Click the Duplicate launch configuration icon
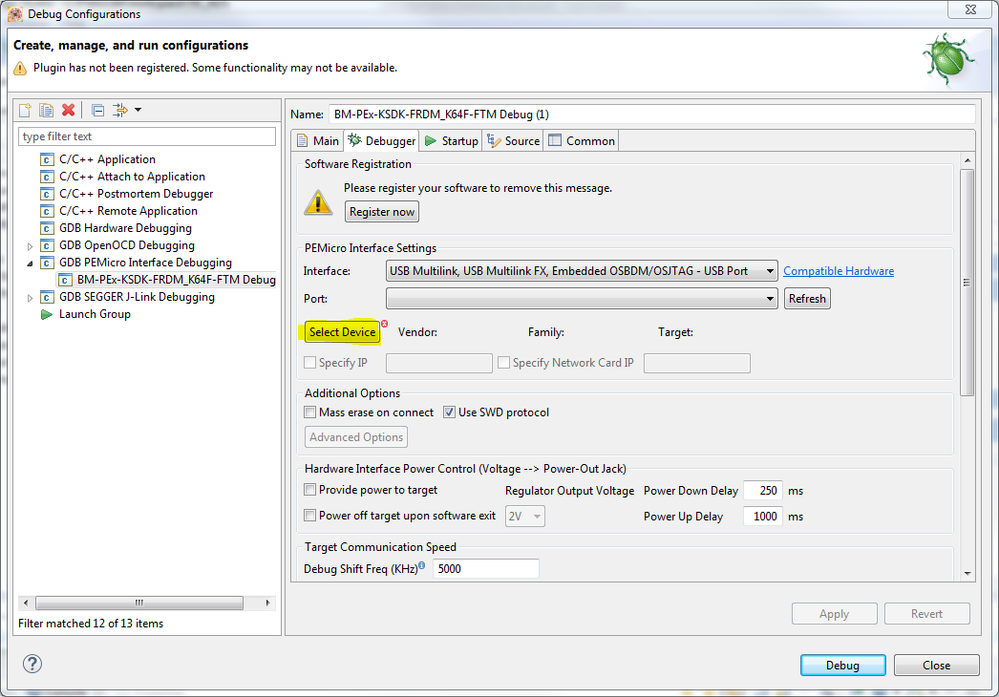 (x=47, y=110)
